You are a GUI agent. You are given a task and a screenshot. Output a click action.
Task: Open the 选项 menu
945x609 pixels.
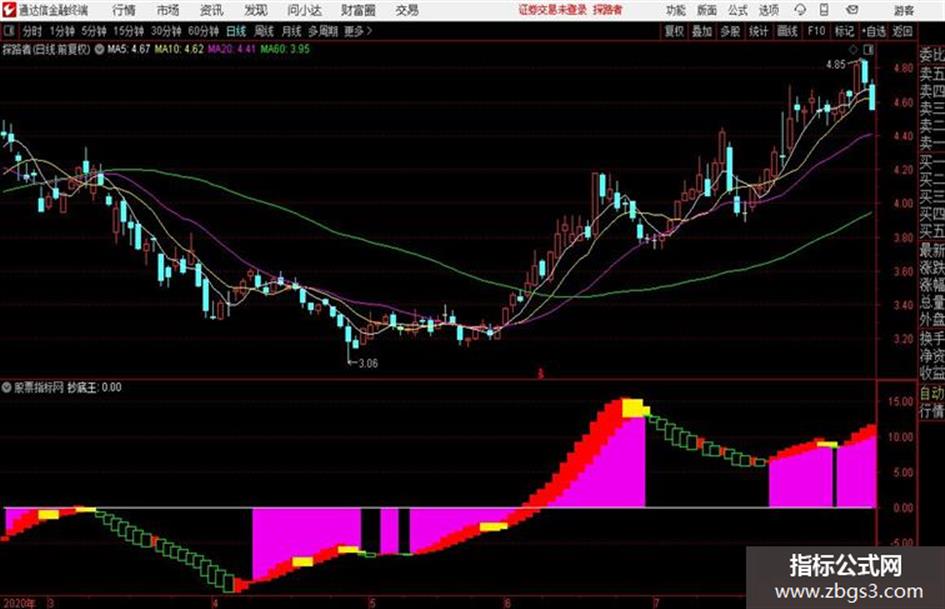pyautogui.click(x=768, y=10)
